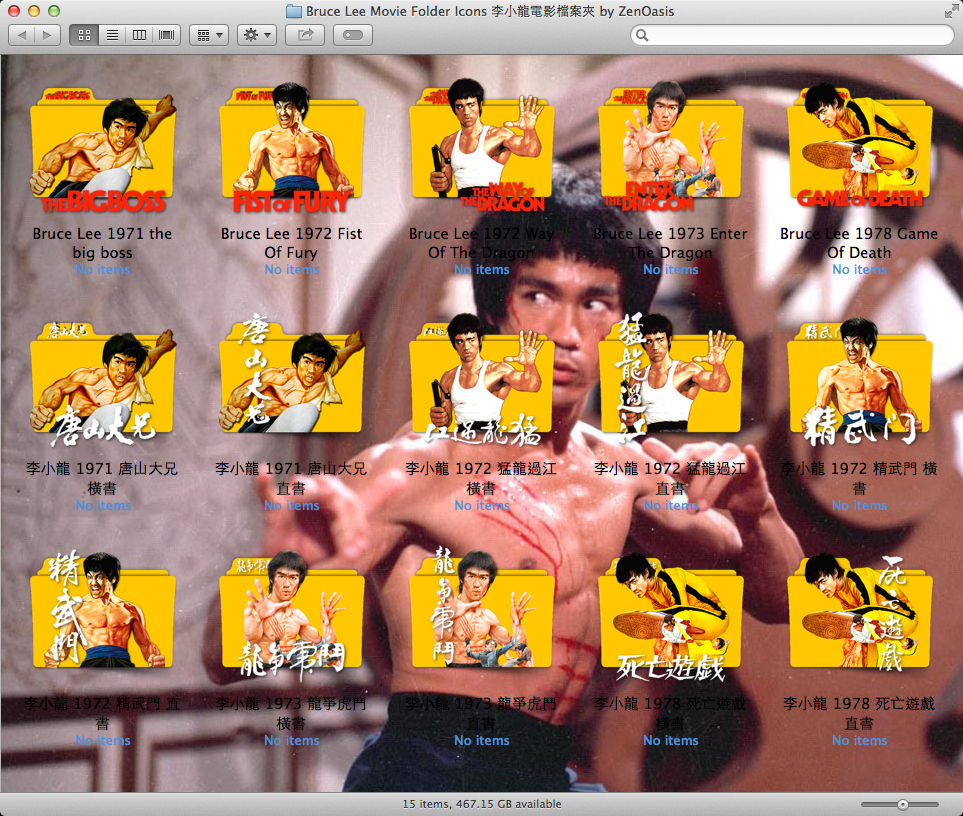Screen dimensions: 963x816
Task: Click label '李小龍 1972 猛龍過江 直書'
Action: pos(670,478)
